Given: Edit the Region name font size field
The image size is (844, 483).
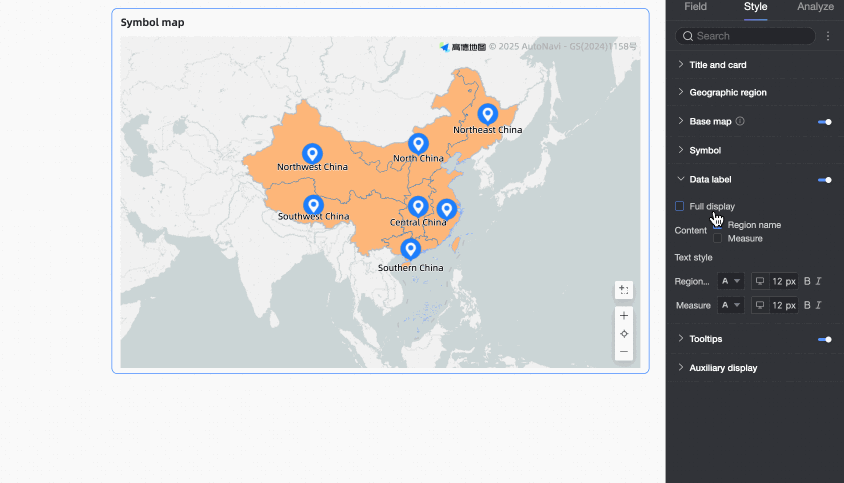Looking at the screenshot, I should pos(784,281).
